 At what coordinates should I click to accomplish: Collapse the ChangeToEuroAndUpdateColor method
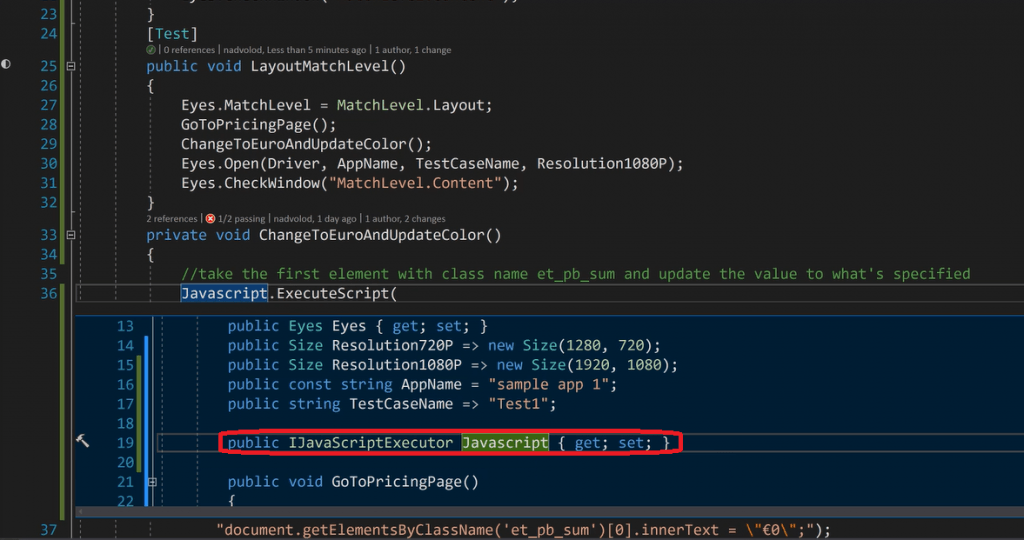tap(70, 235)
